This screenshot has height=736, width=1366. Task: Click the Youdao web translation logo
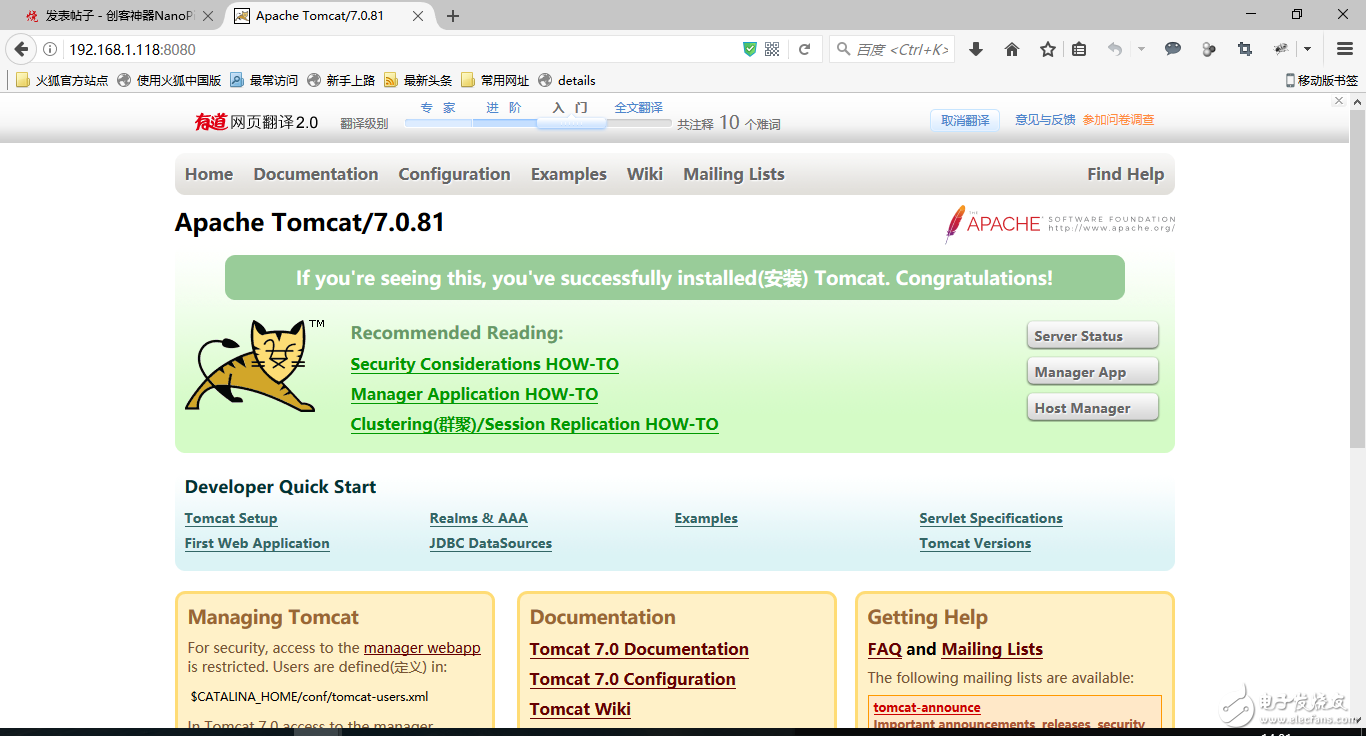[256, 122]
